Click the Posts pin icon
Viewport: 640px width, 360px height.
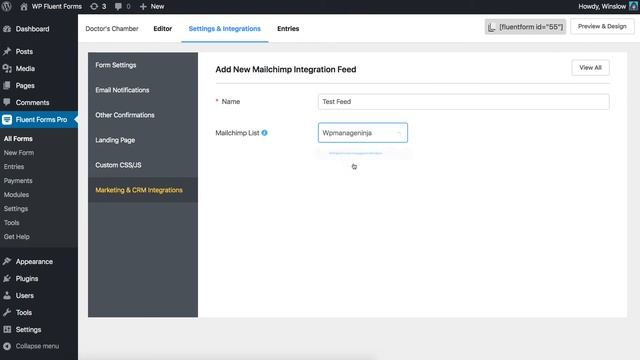pyautogui.click(x=7, y=51)
